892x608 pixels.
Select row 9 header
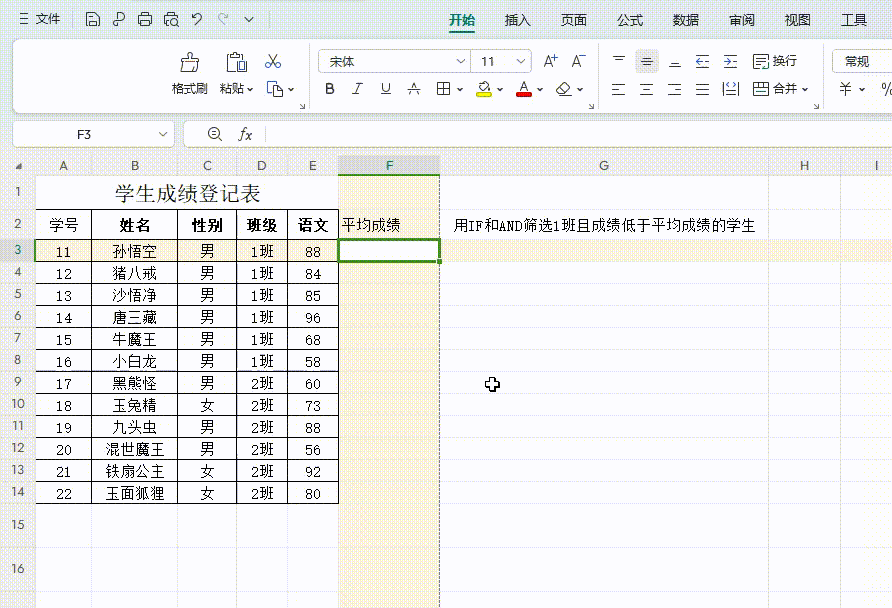tap(18, 382)
